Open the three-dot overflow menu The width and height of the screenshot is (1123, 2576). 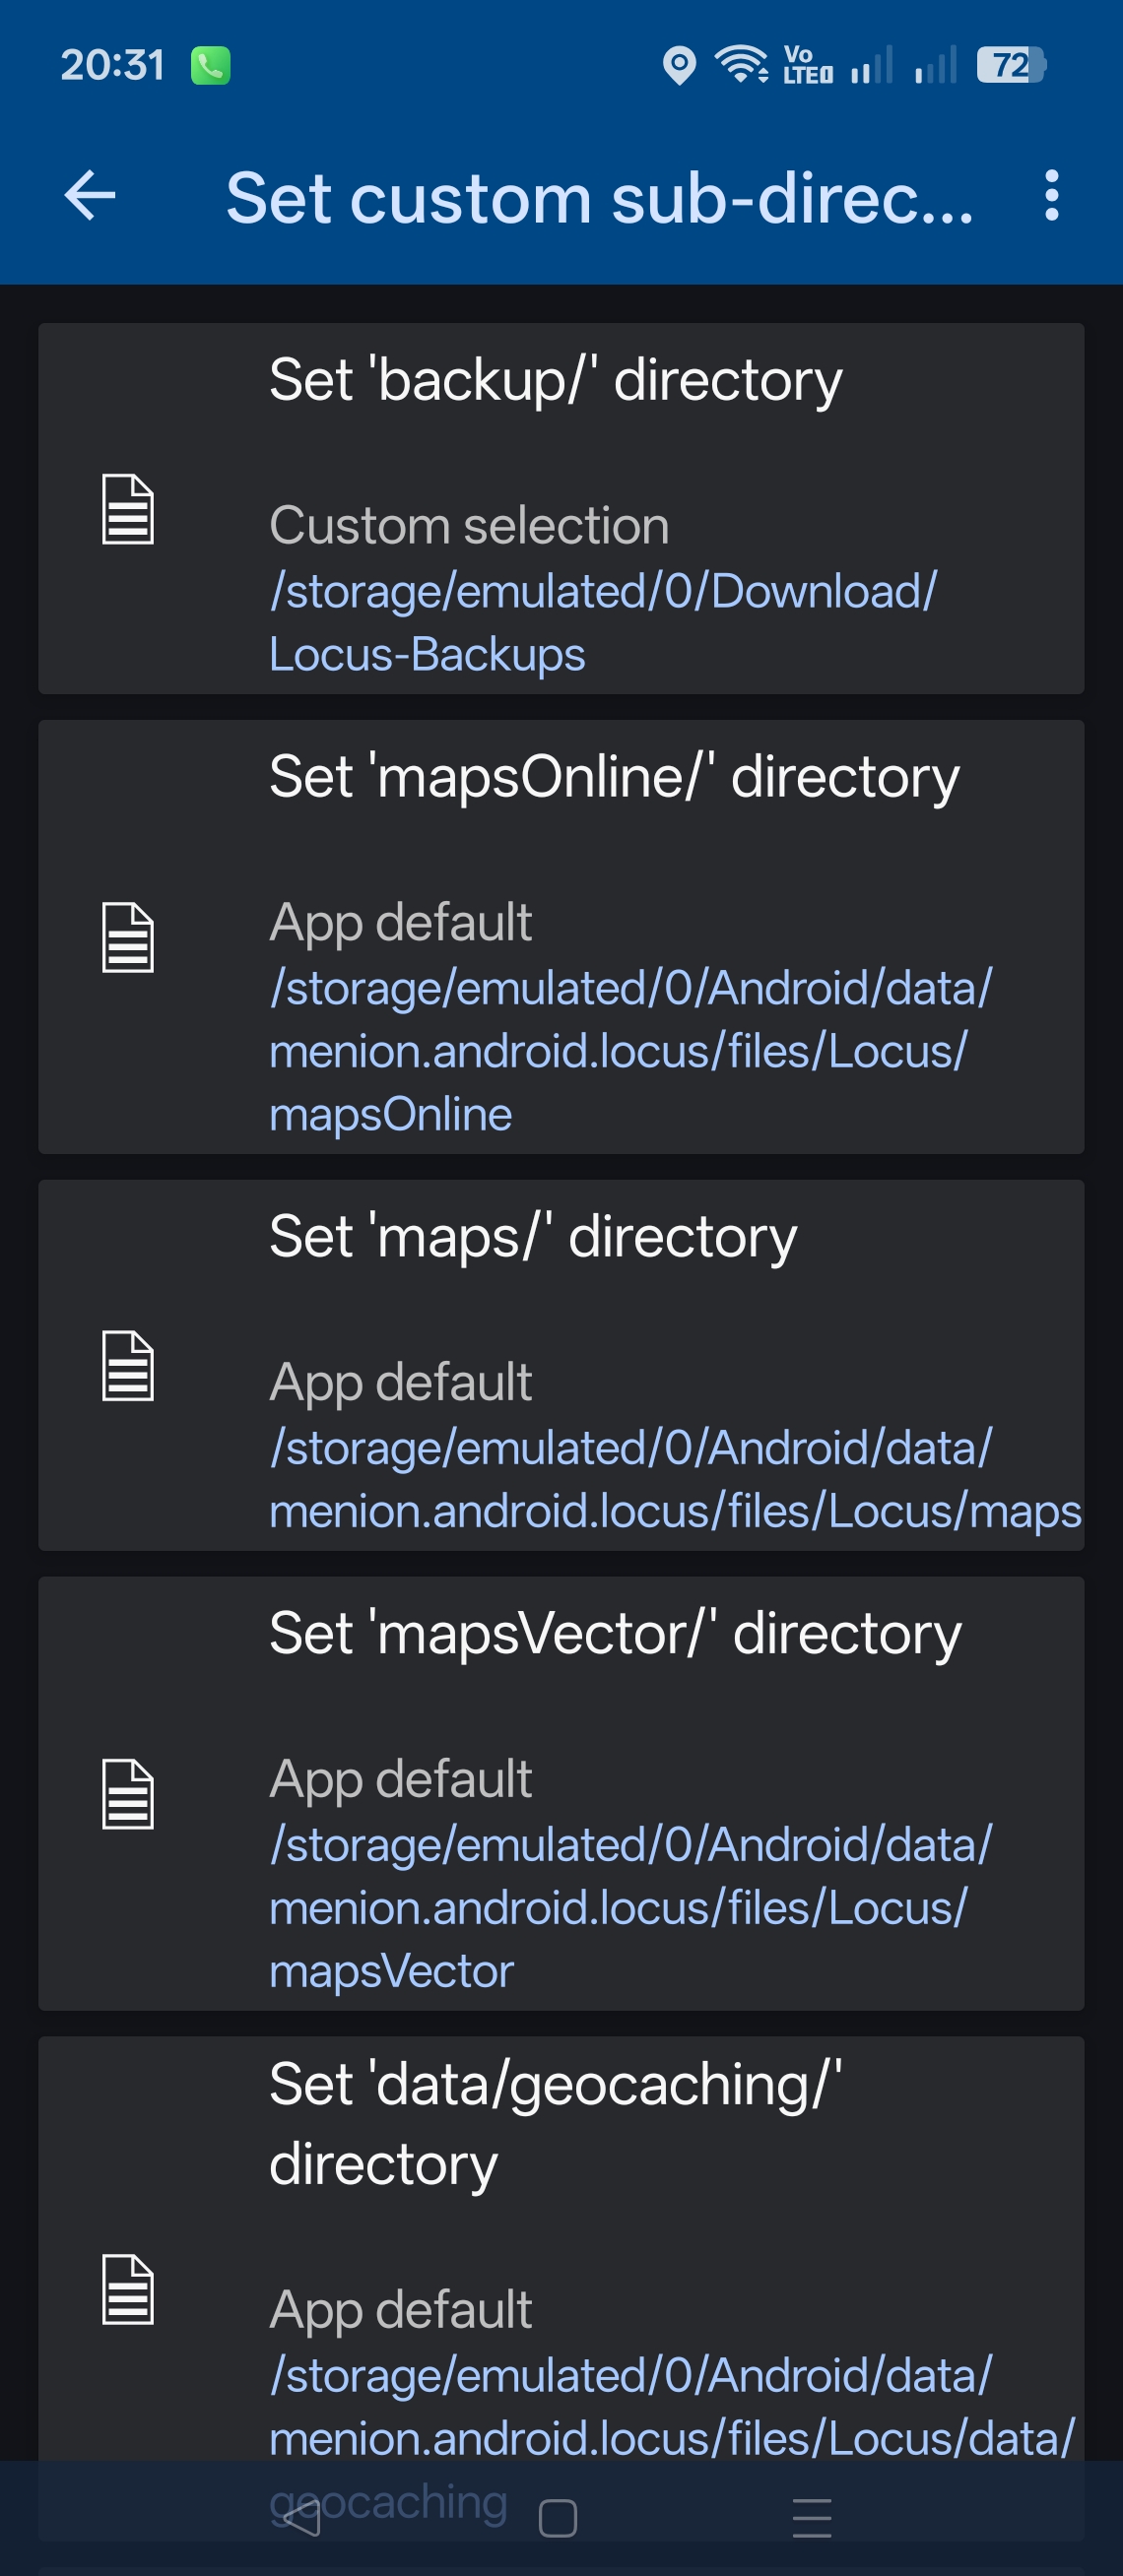pos(1050,195)
